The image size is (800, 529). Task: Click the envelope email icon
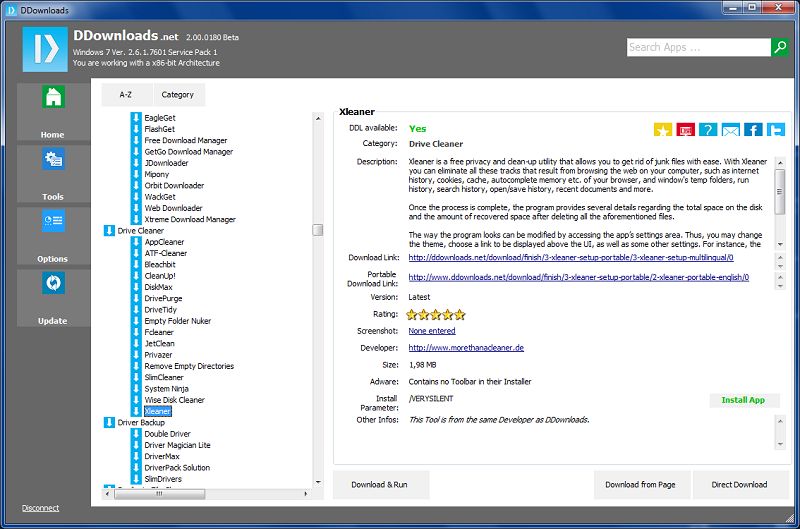coord(731,130)
